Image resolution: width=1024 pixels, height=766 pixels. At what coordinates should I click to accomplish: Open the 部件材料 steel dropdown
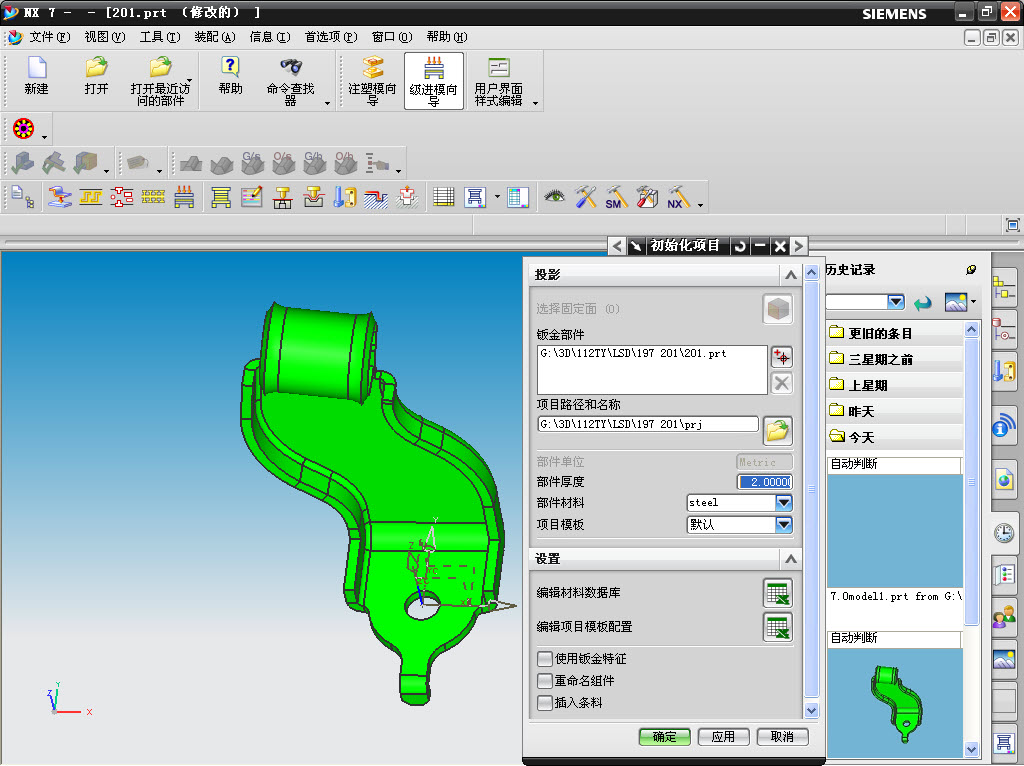[784, 503]
